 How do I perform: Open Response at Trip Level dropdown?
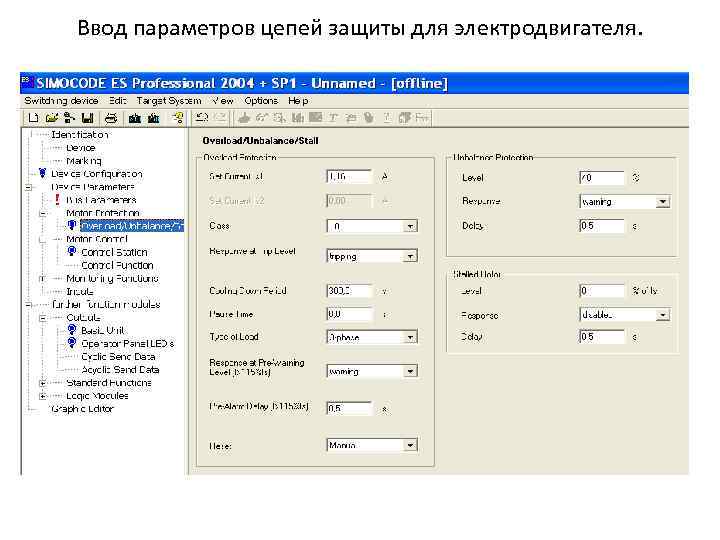410,256
